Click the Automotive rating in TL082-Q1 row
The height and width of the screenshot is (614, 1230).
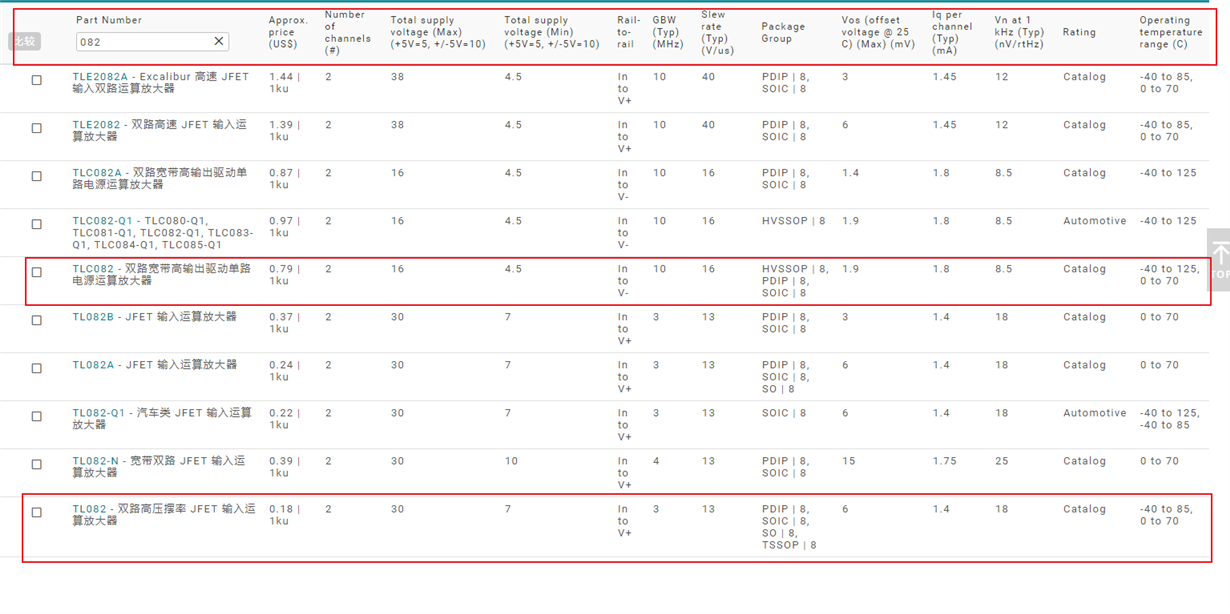tap(1095, 413)
